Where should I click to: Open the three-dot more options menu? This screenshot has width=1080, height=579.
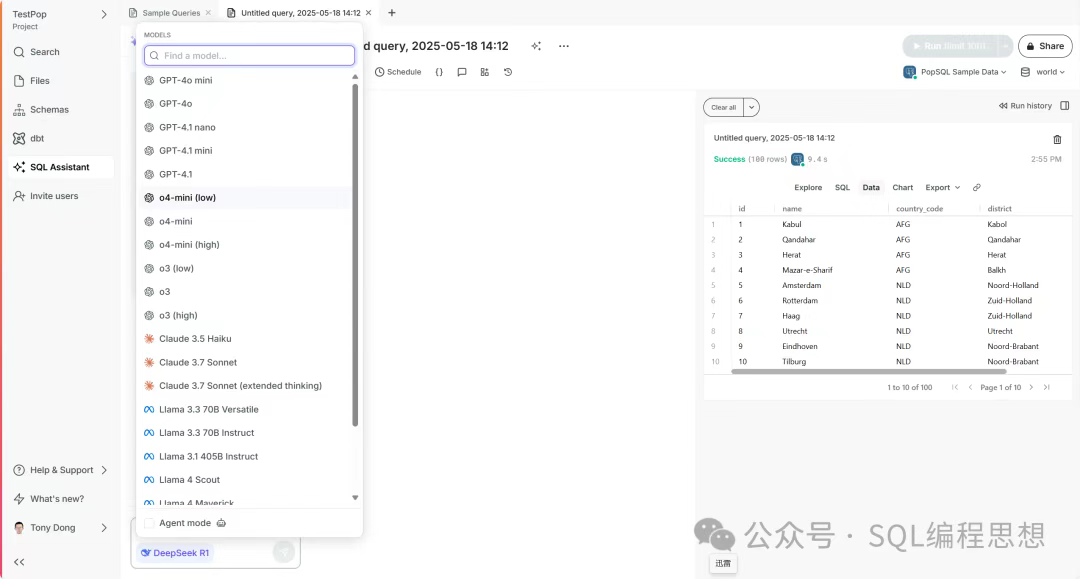pos(564,46)
